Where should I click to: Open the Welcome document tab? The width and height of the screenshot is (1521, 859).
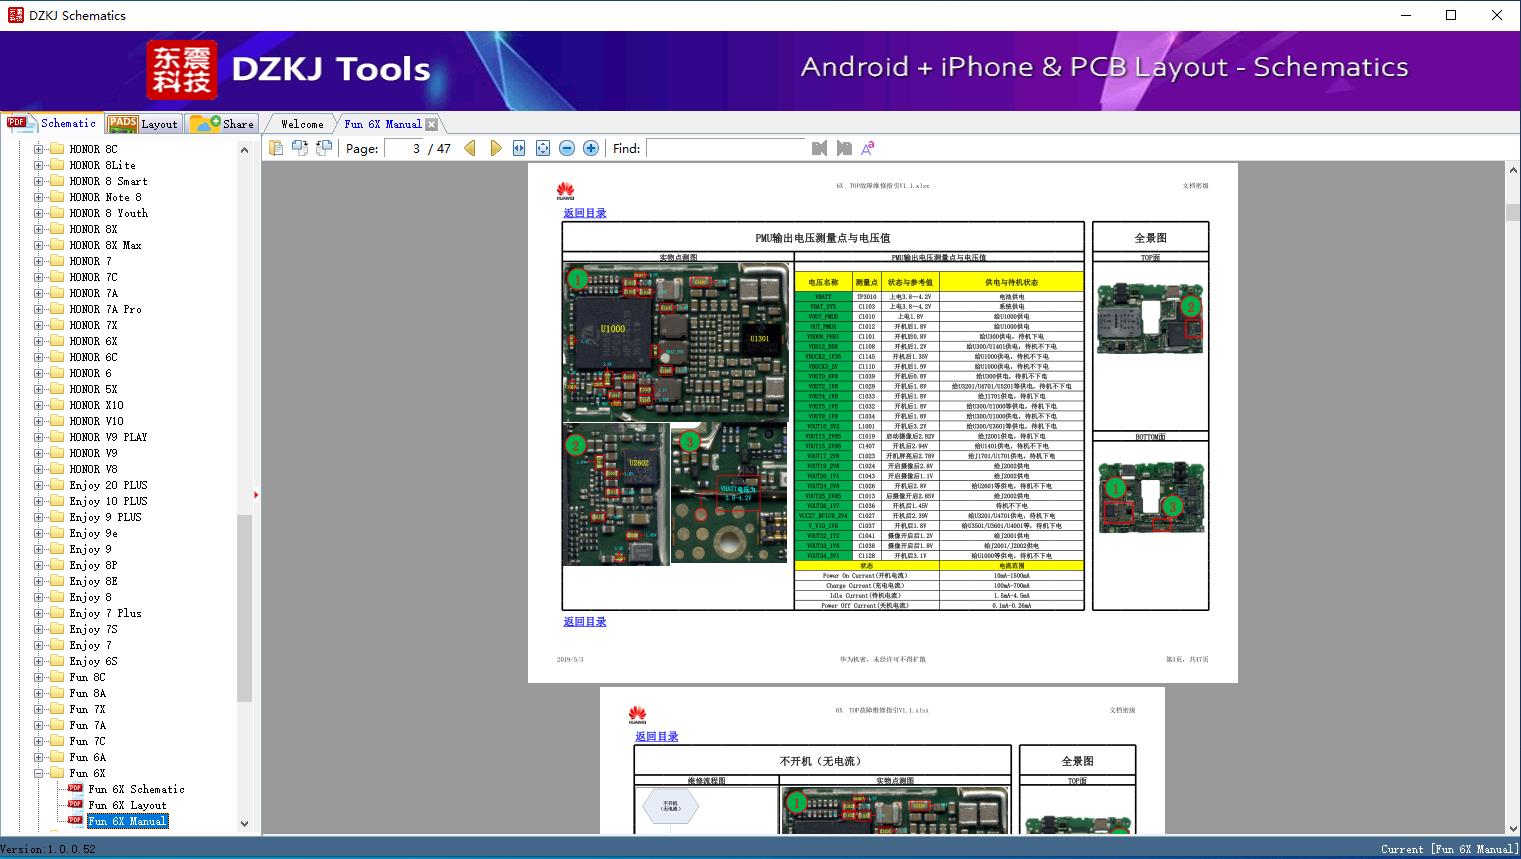pos(302,124)
